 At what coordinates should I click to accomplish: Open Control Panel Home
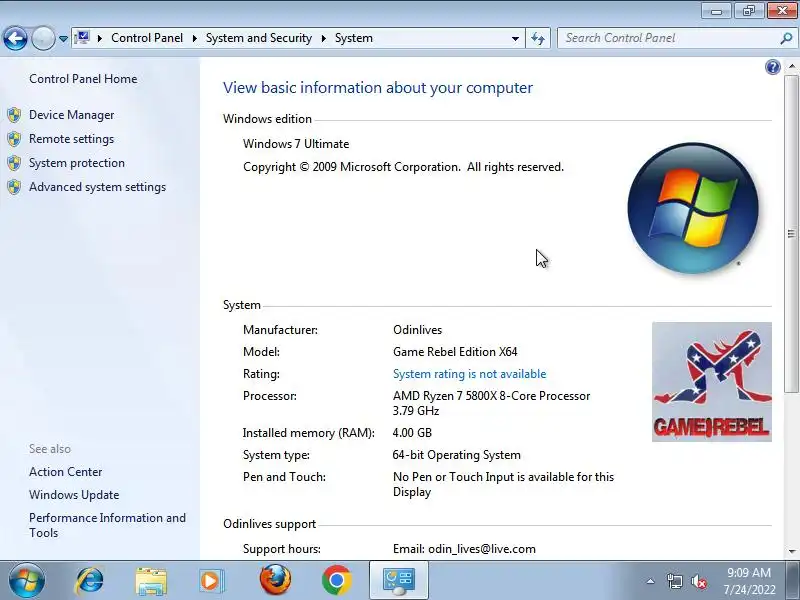(83, 79)
